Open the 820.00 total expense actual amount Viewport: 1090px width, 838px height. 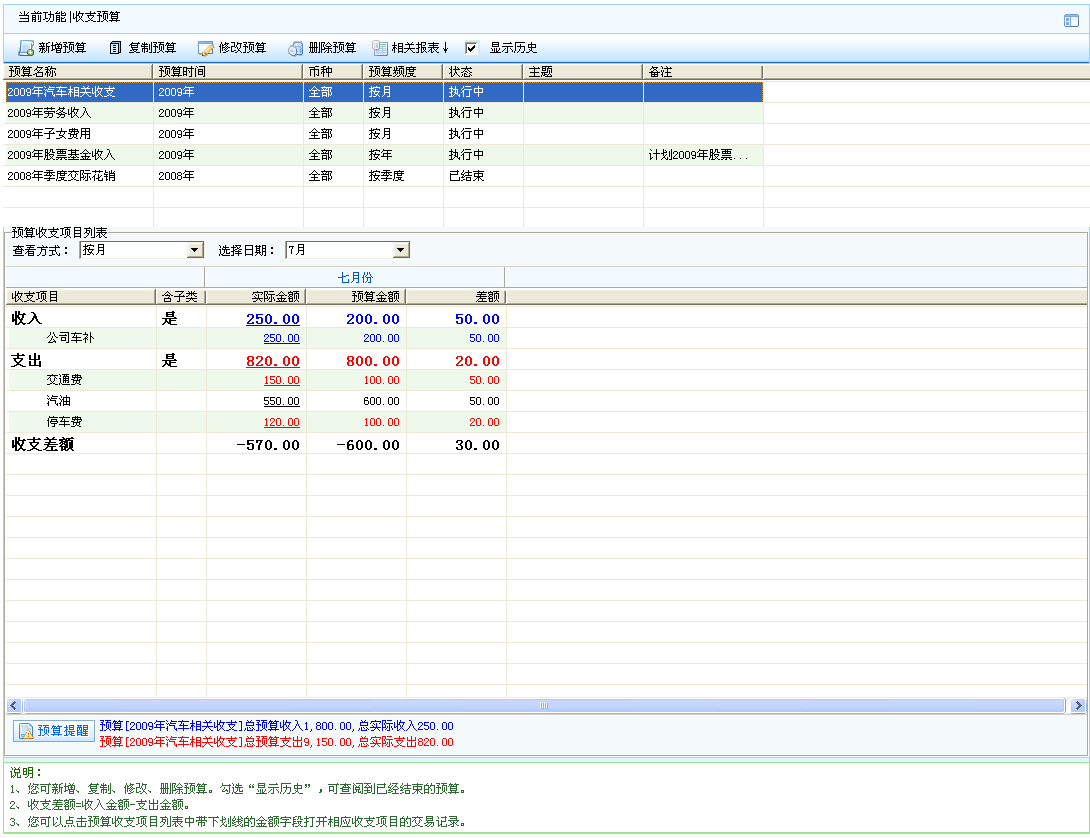click(x=273, y=361)
